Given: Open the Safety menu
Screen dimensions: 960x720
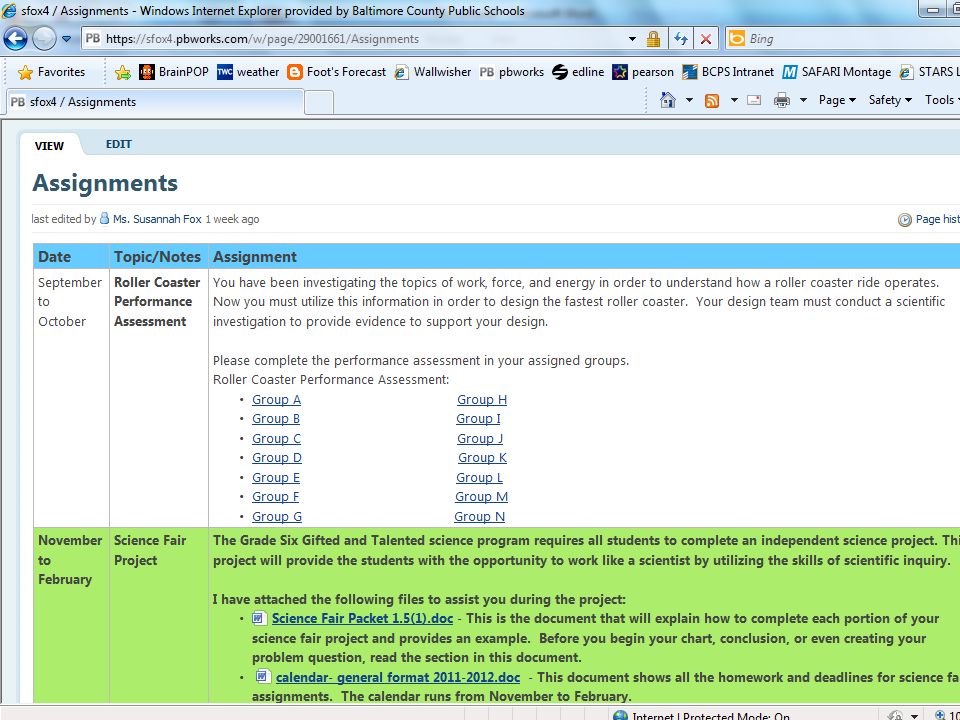Looking at the screenshot, I should (890, 100).
